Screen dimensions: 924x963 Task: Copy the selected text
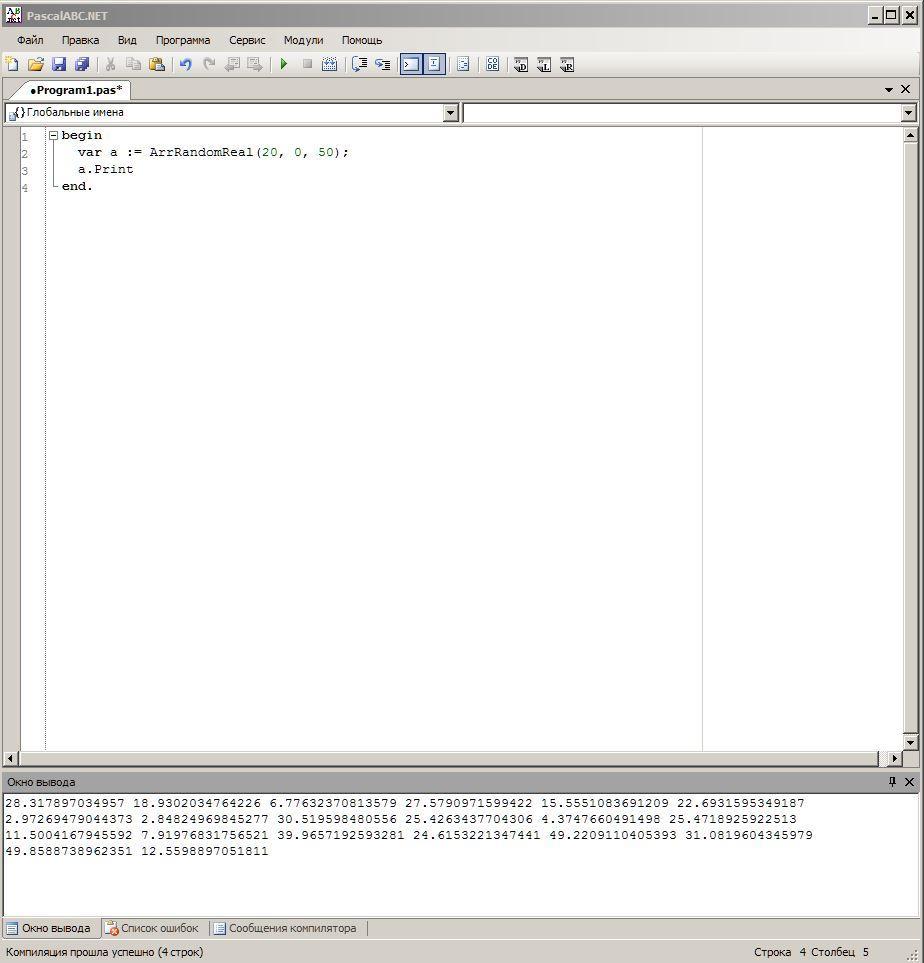tap(133, 64)
